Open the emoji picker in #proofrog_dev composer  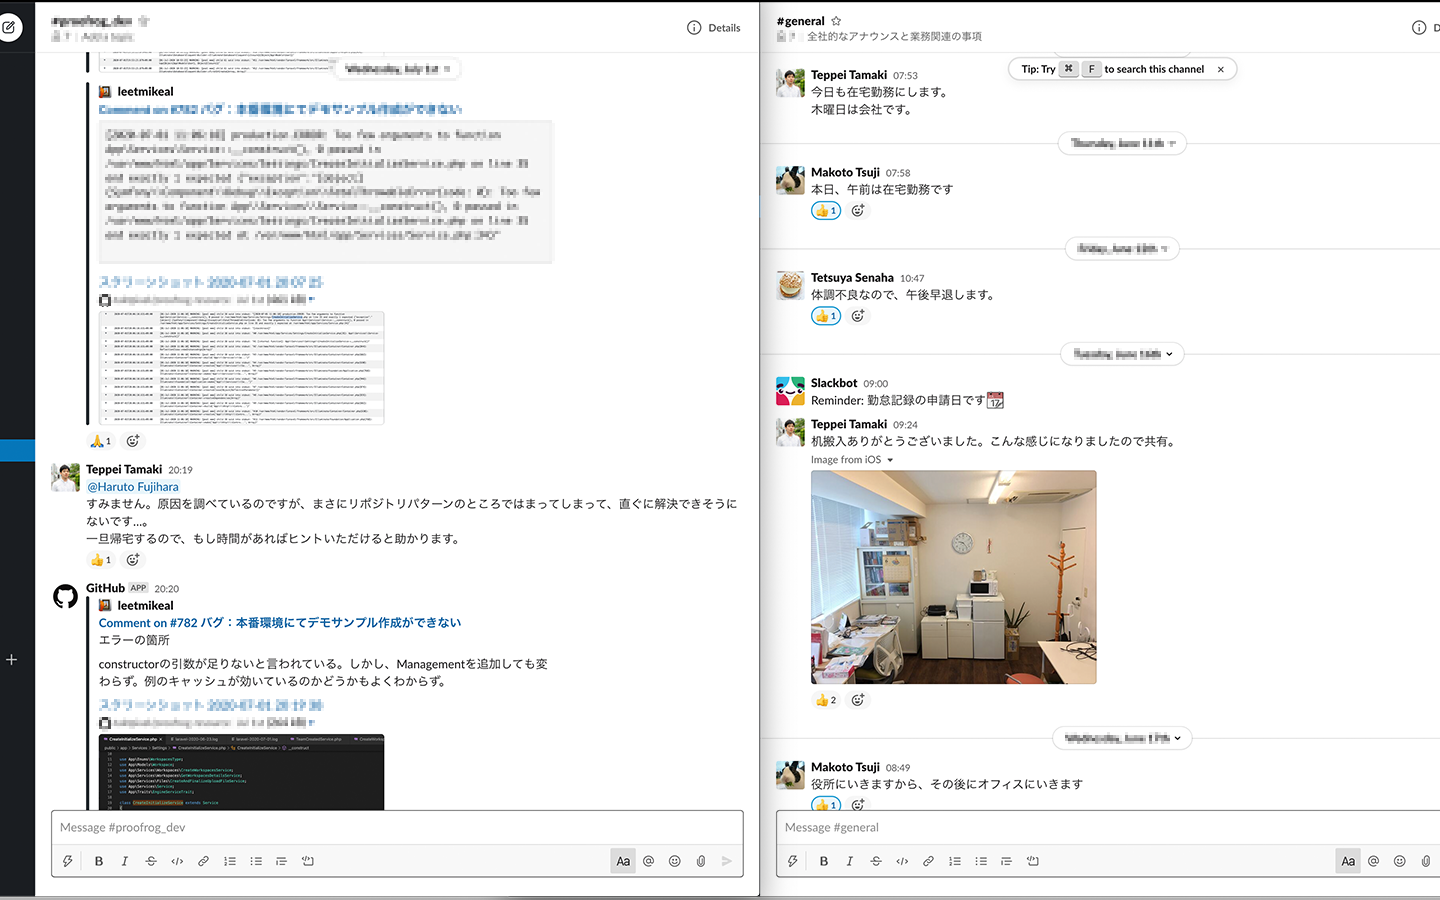point(675,861)
